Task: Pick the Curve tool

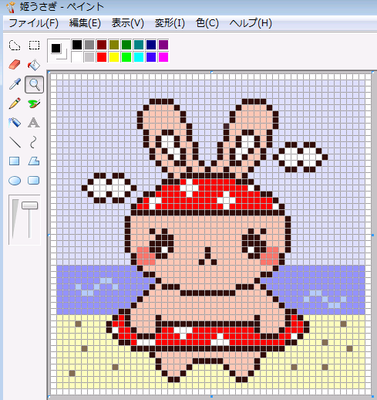Action: 33,142
